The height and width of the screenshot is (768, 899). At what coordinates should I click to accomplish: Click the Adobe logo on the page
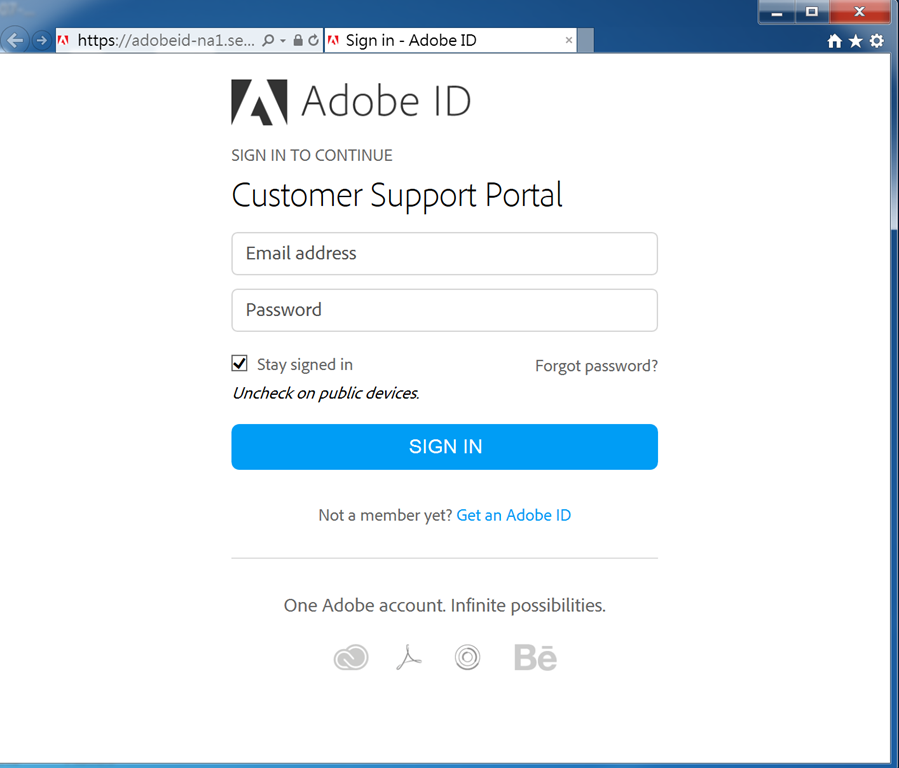tap(259, 102)
